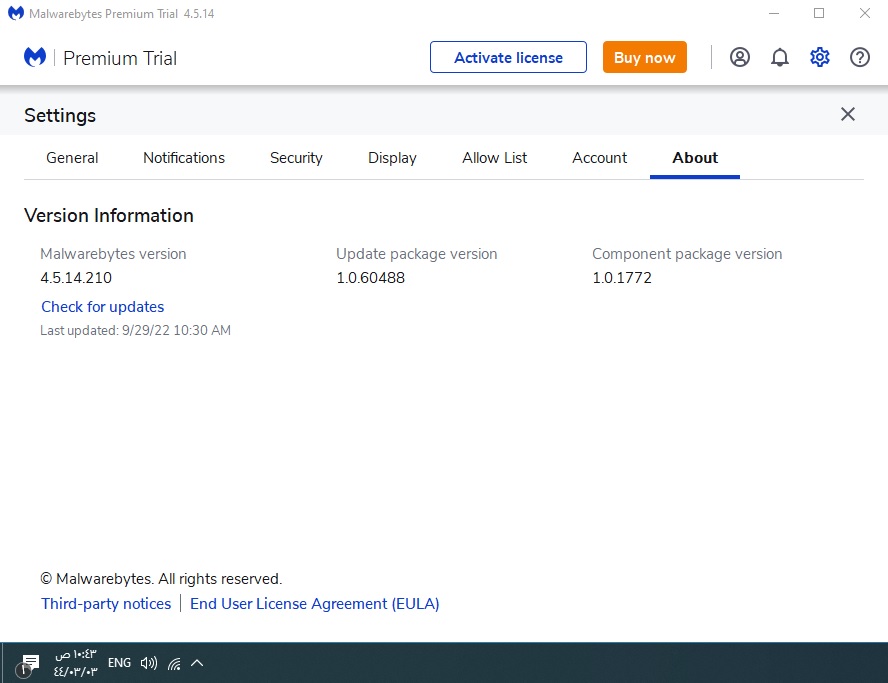Screen dimensions: 888x683
Task: Open the taskbar network icon
Action: coord(174,663)
